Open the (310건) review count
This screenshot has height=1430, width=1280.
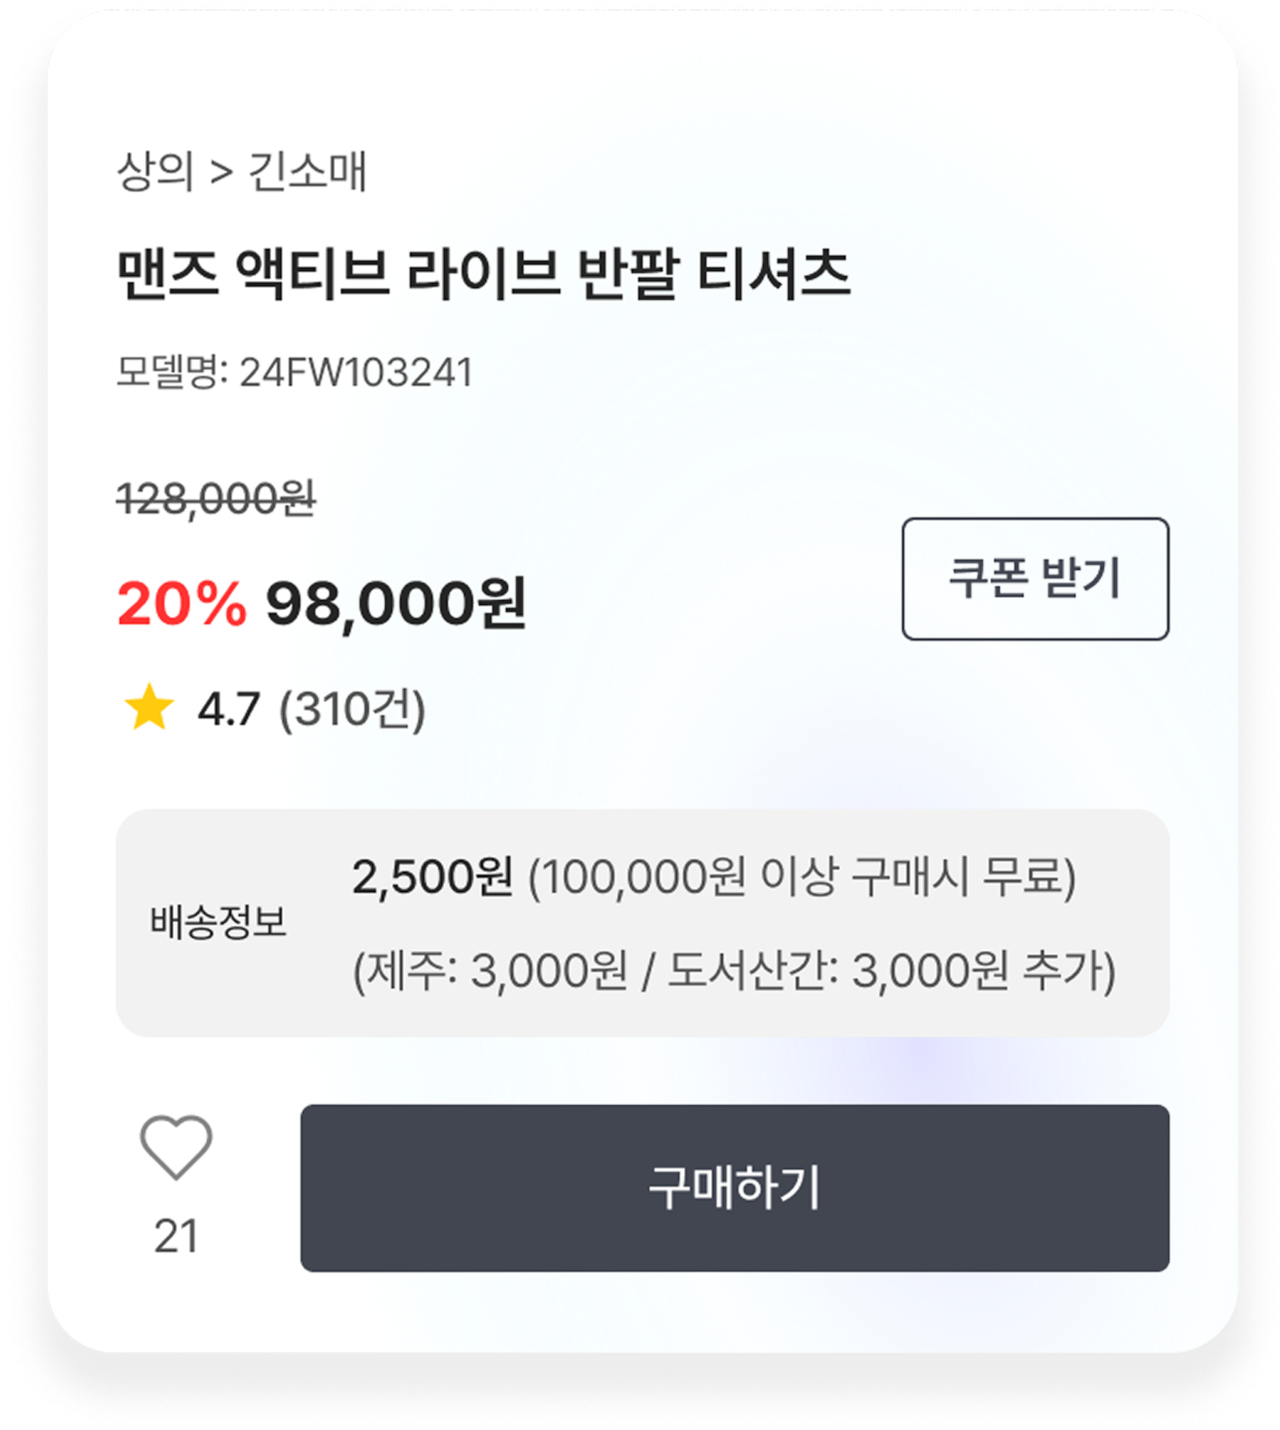point(352,710)
